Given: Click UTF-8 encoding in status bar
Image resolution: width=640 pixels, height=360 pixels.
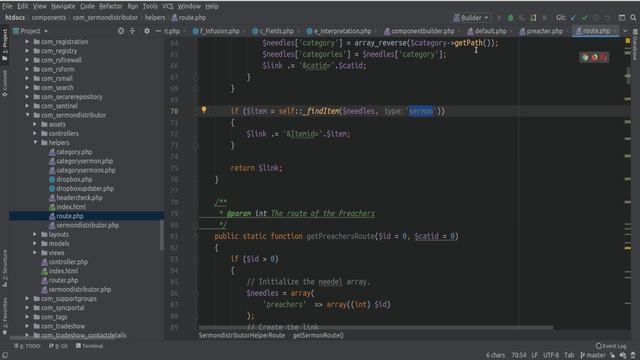Looking at the screenshot, I should click(551, 355).
